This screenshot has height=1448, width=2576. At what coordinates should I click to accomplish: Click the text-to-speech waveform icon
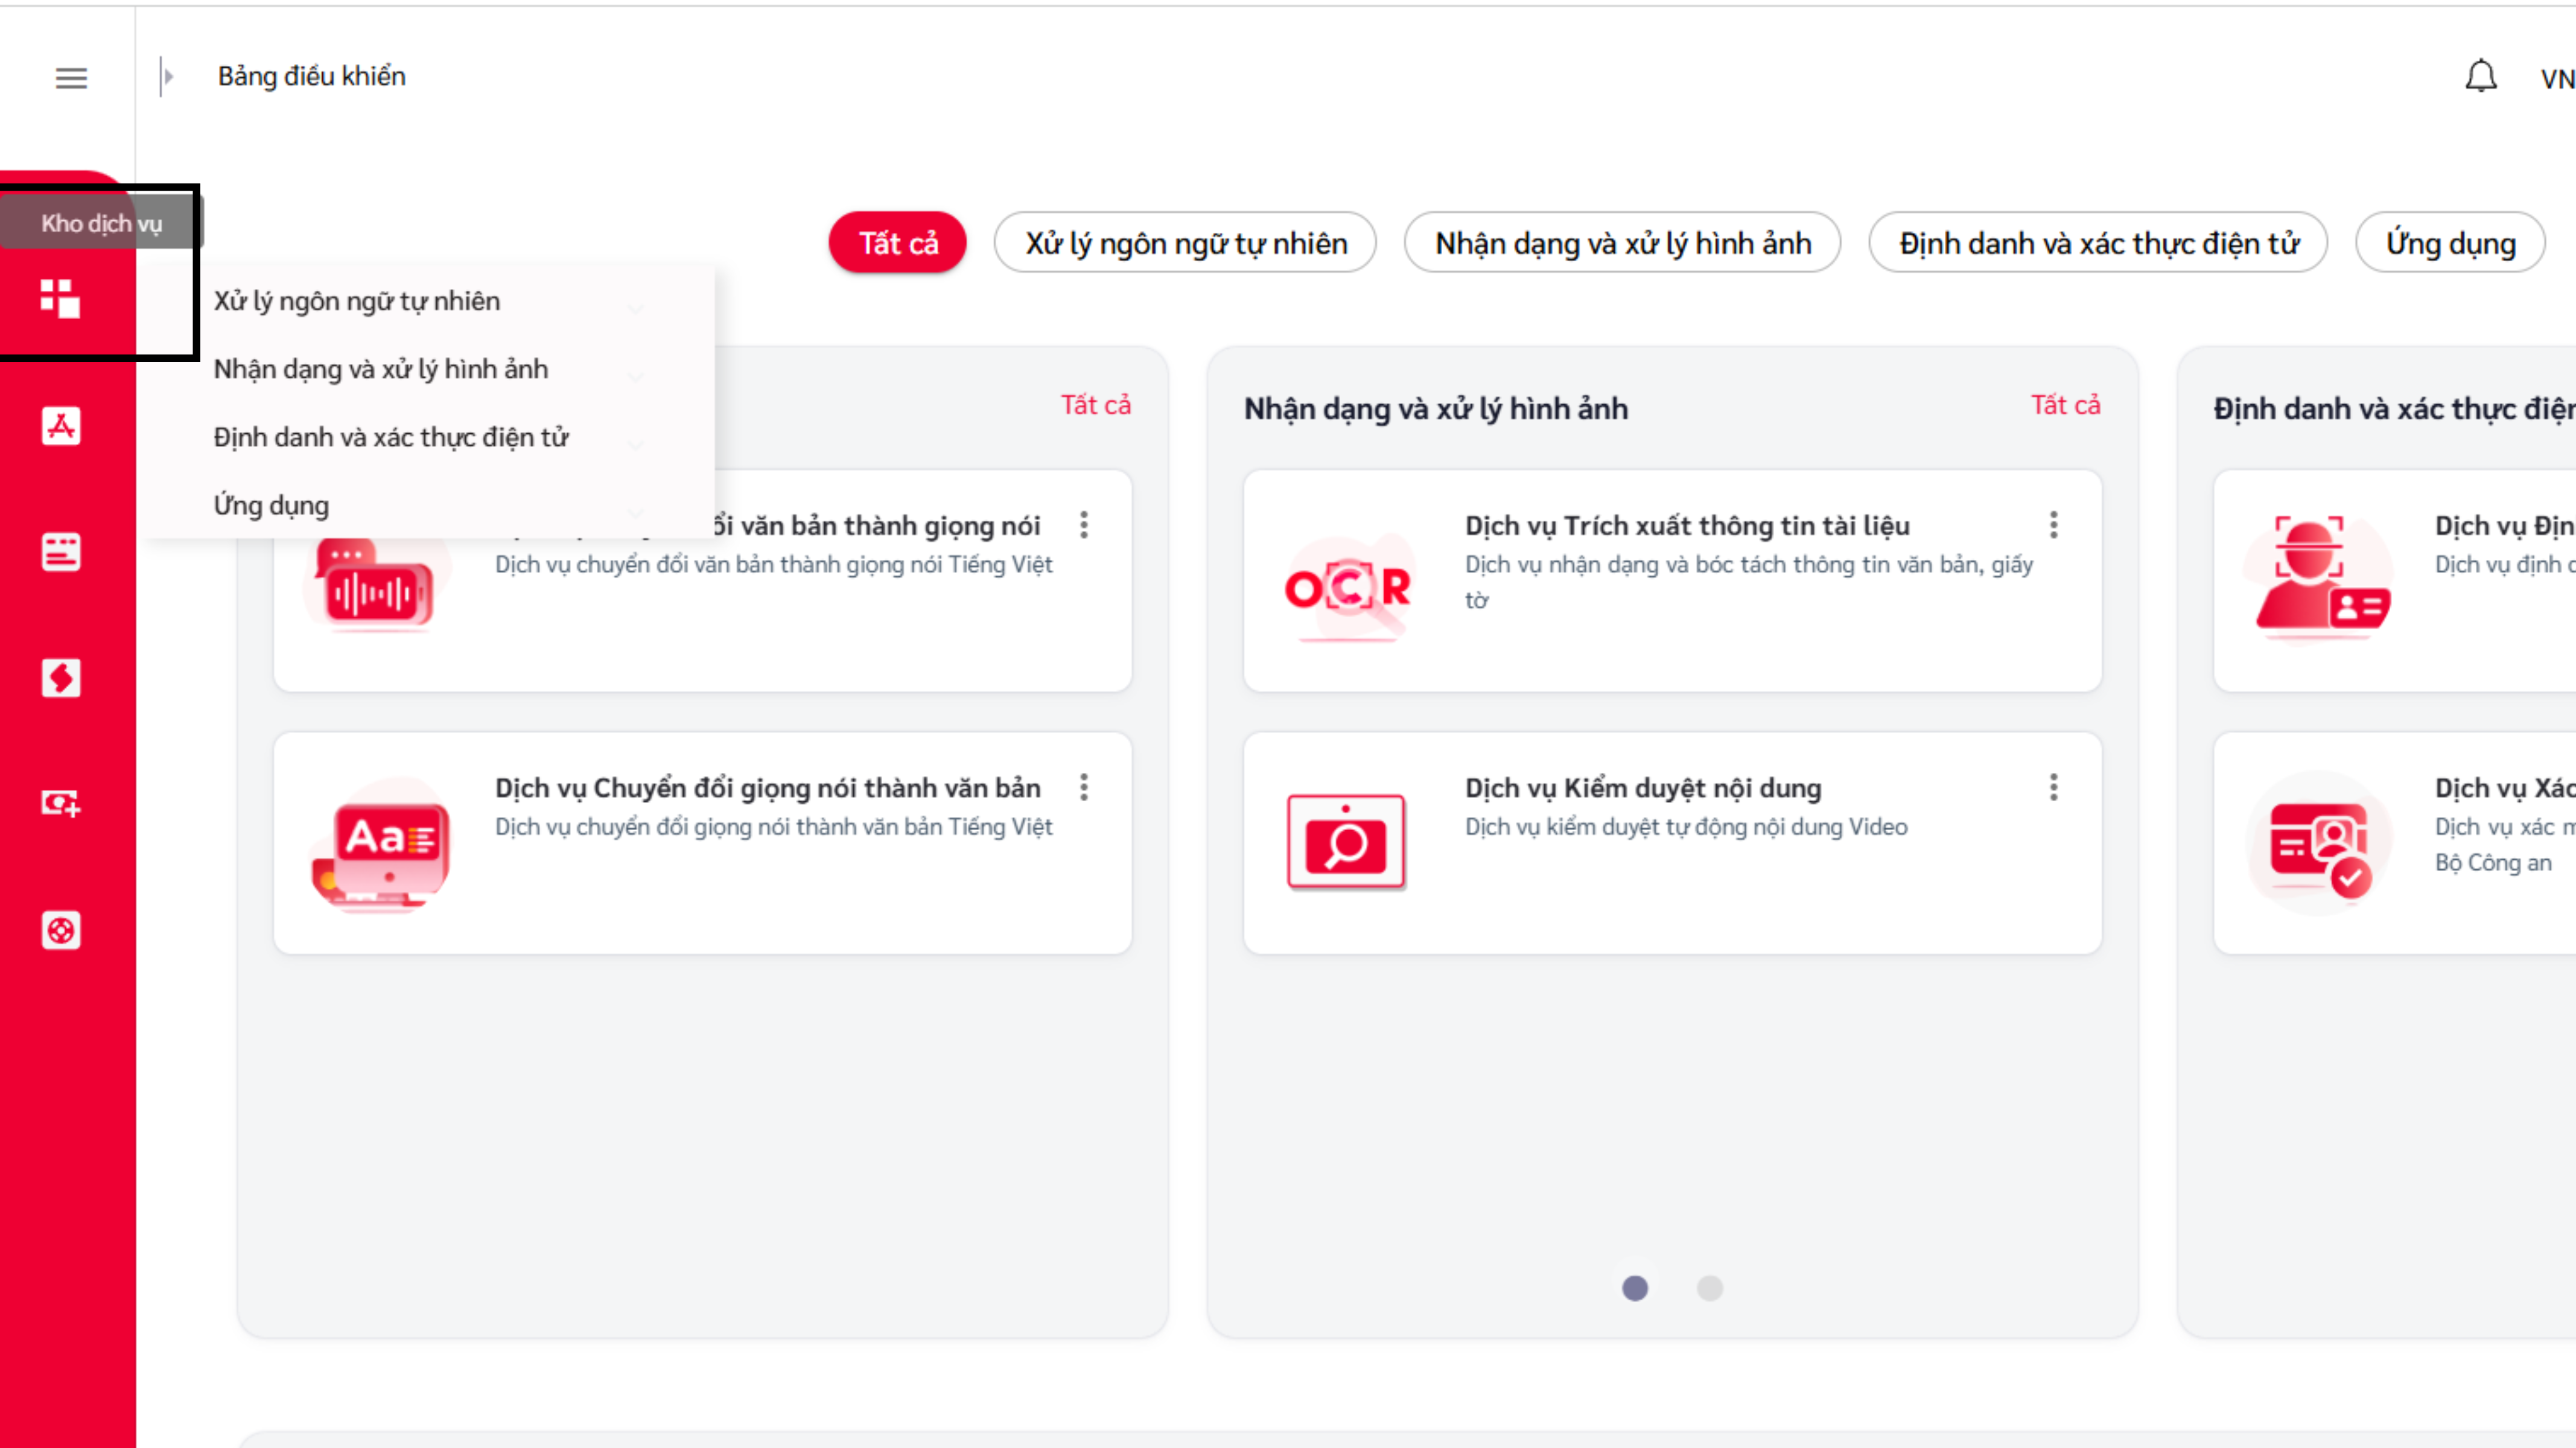coord(376,585)
